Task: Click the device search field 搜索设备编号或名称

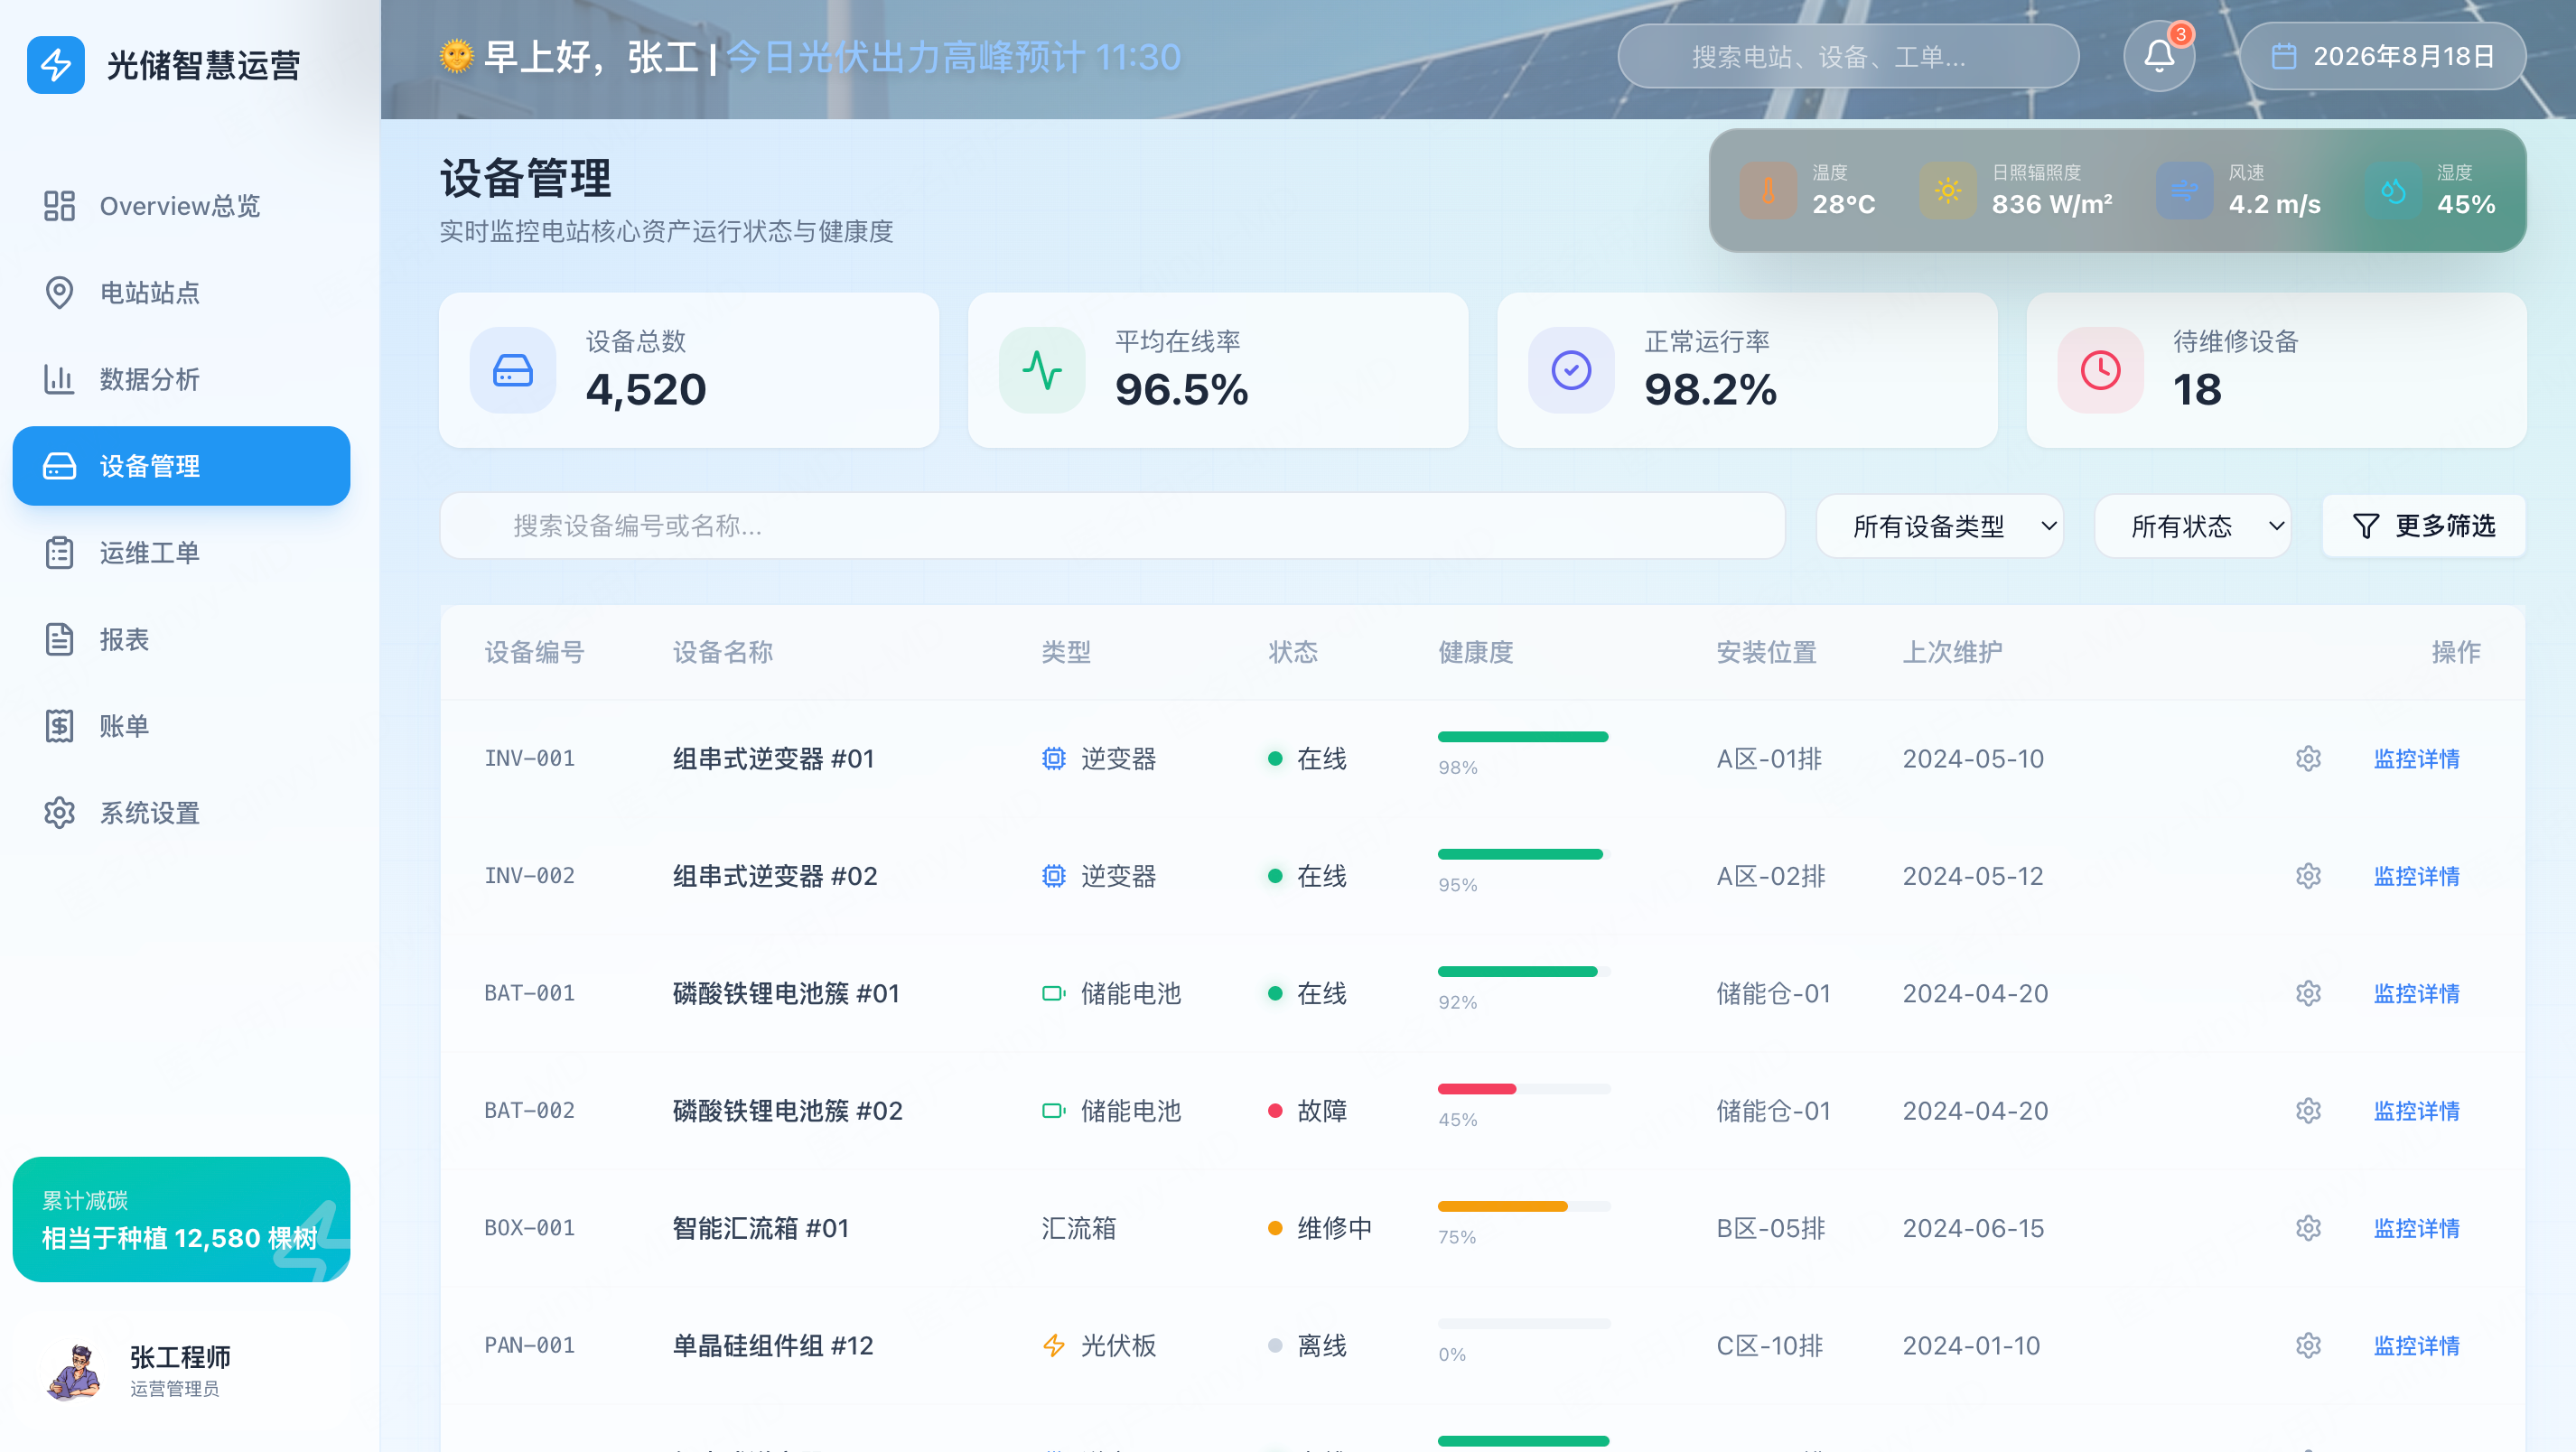Action: tap(1112, 526)
